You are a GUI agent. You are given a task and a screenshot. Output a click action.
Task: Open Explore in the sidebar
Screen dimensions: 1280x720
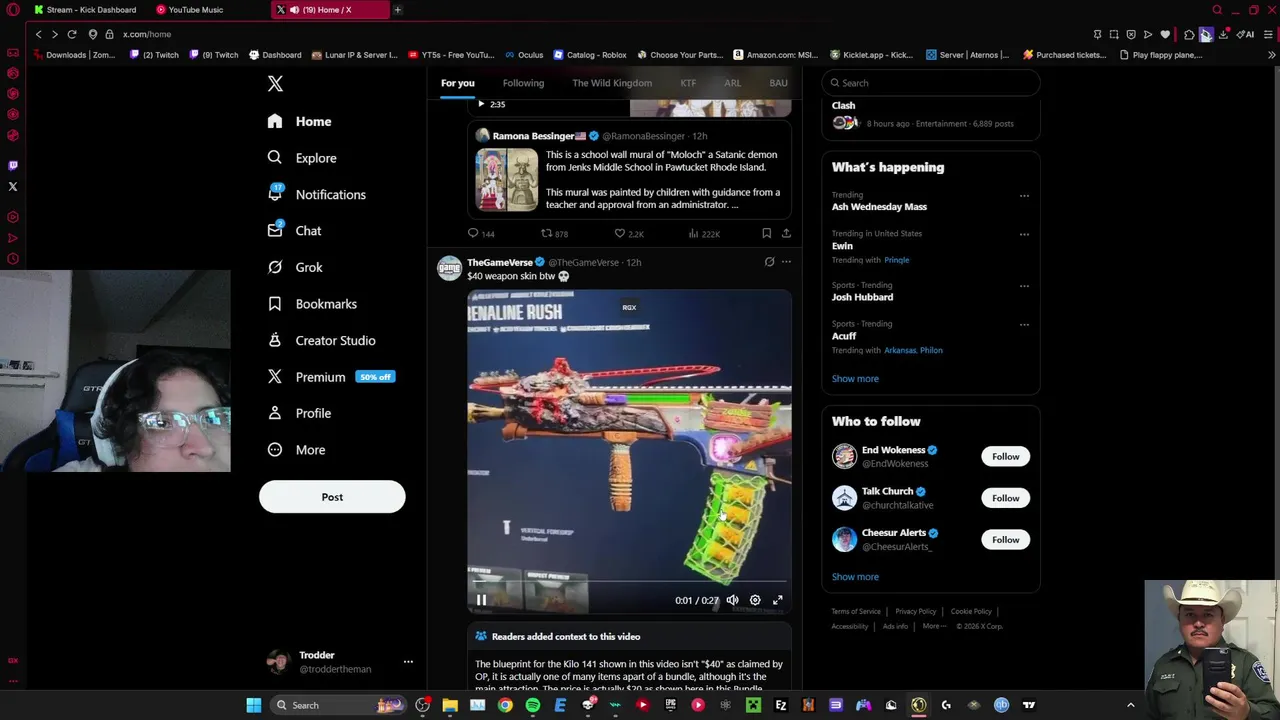tap(301, 158)
